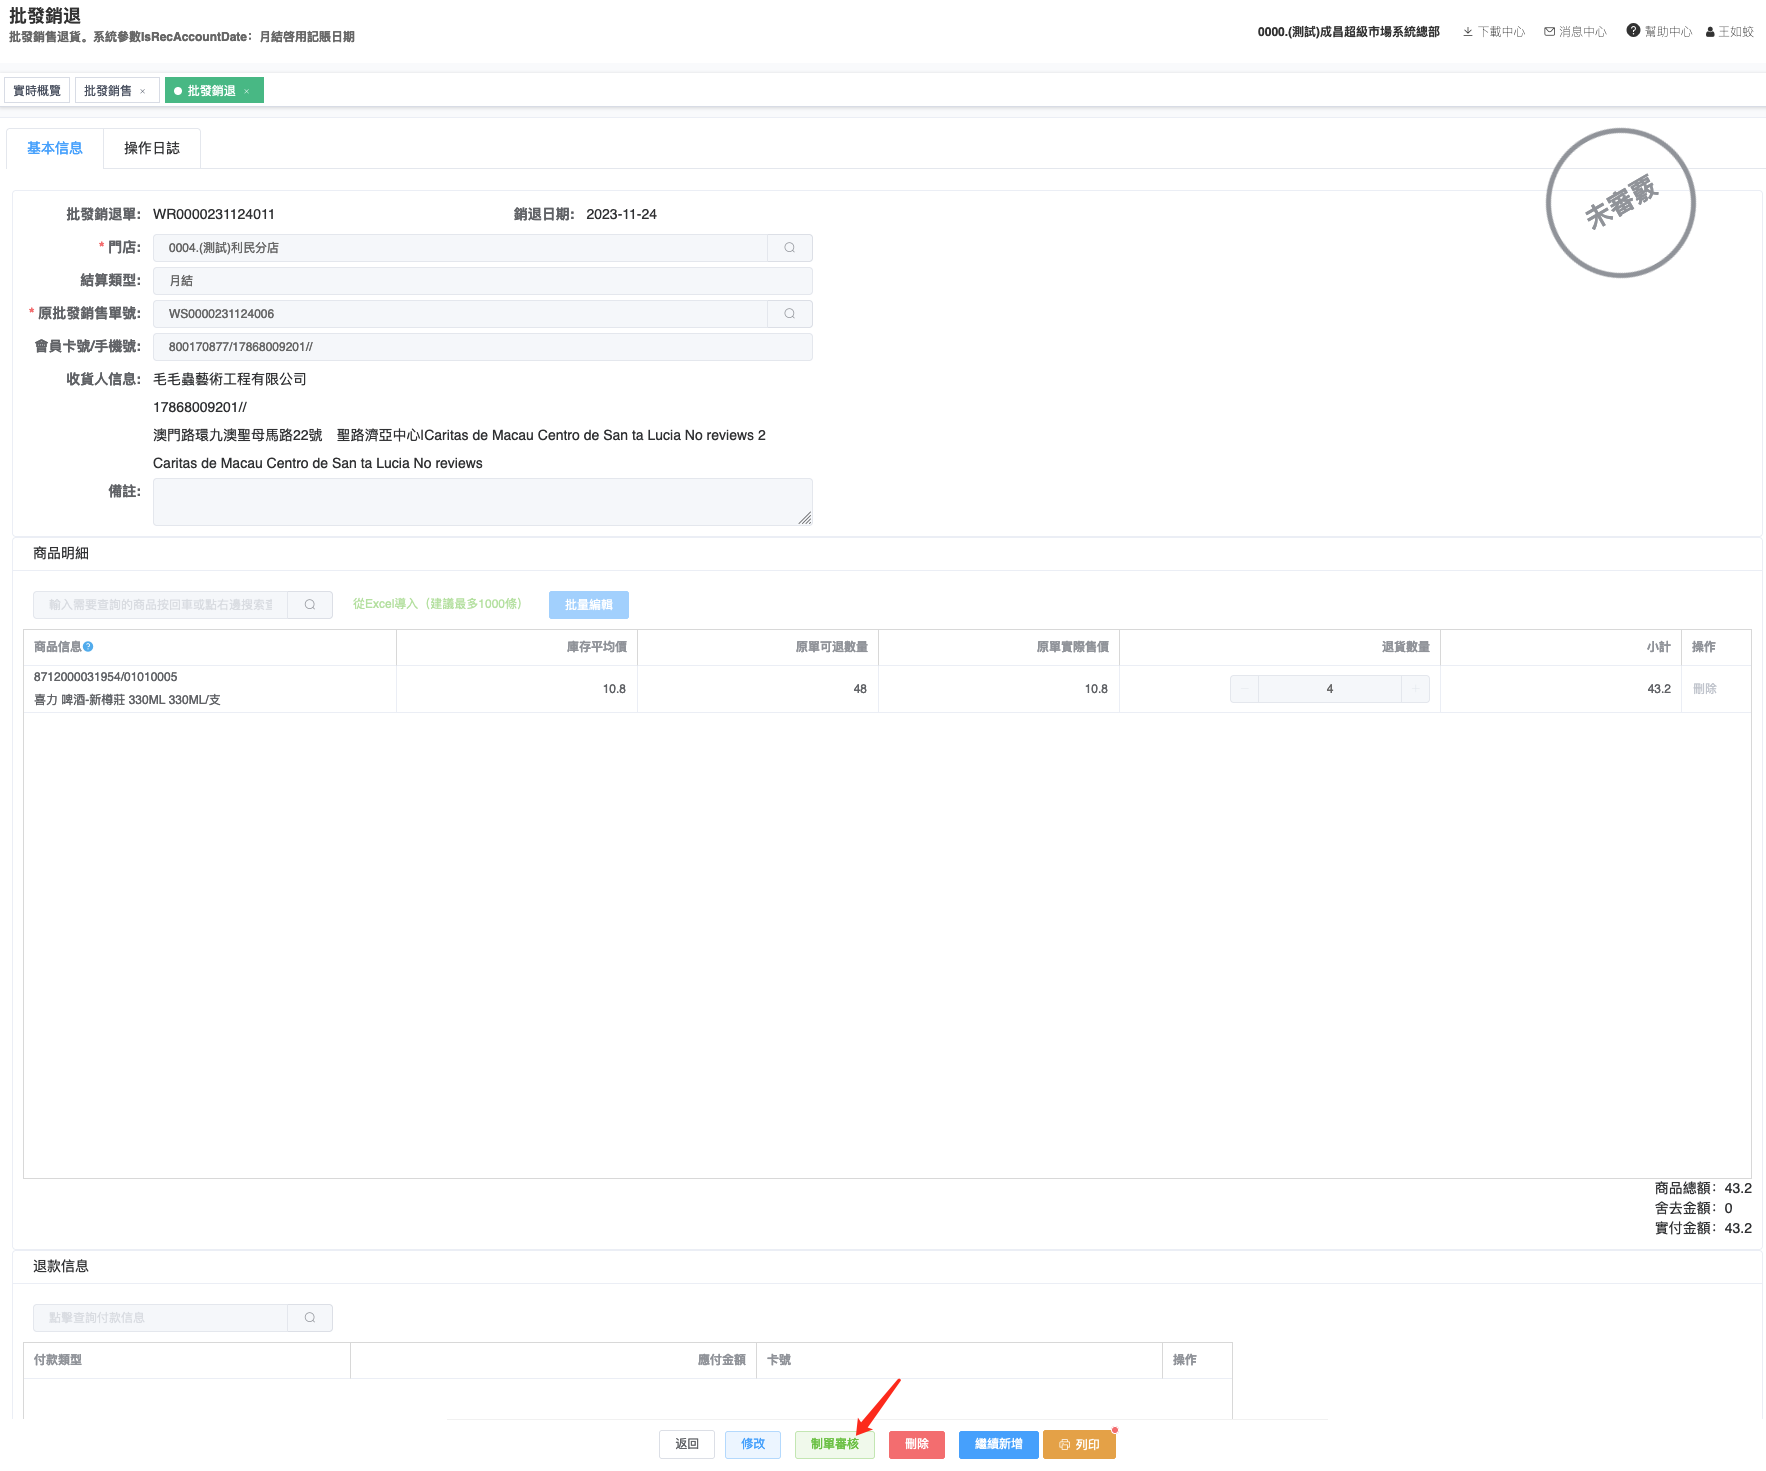Switch to the 操作日誌 tab

point(152,148)
